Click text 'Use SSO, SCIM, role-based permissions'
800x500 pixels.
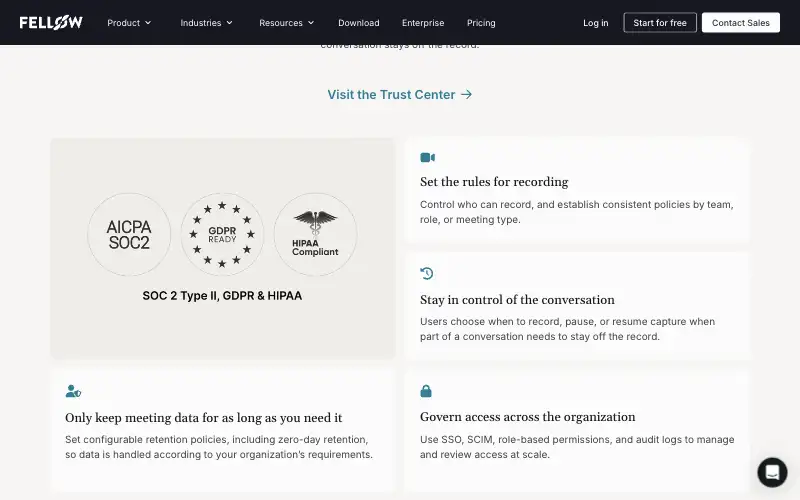tap(516, 439)
